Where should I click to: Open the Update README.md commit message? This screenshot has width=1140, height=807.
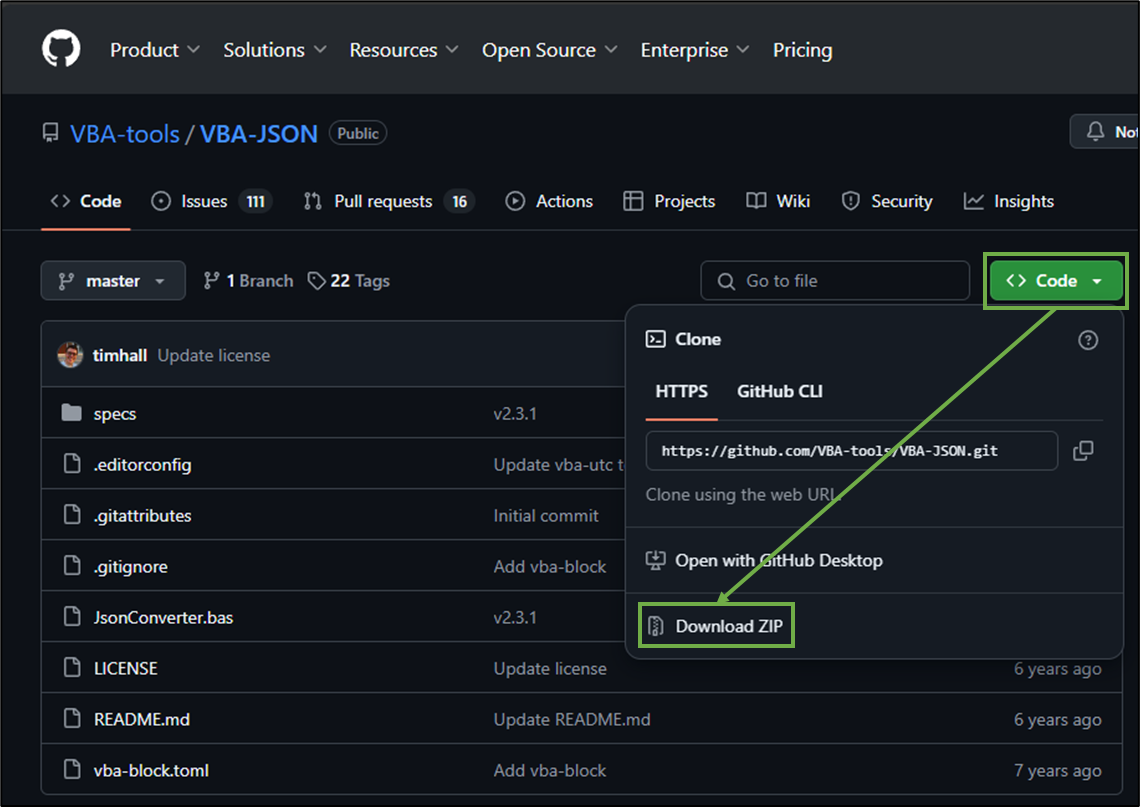(x=572, y=719)
